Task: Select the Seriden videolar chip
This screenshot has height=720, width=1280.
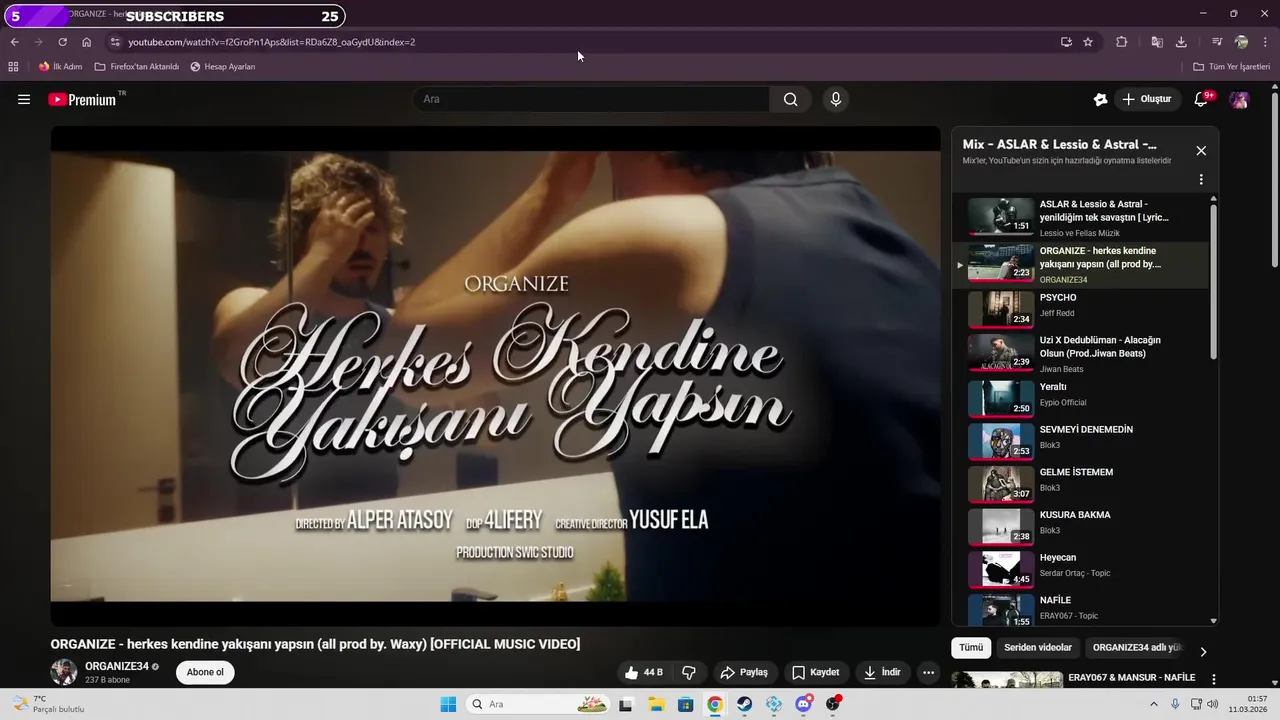Action: (1038, 648)
